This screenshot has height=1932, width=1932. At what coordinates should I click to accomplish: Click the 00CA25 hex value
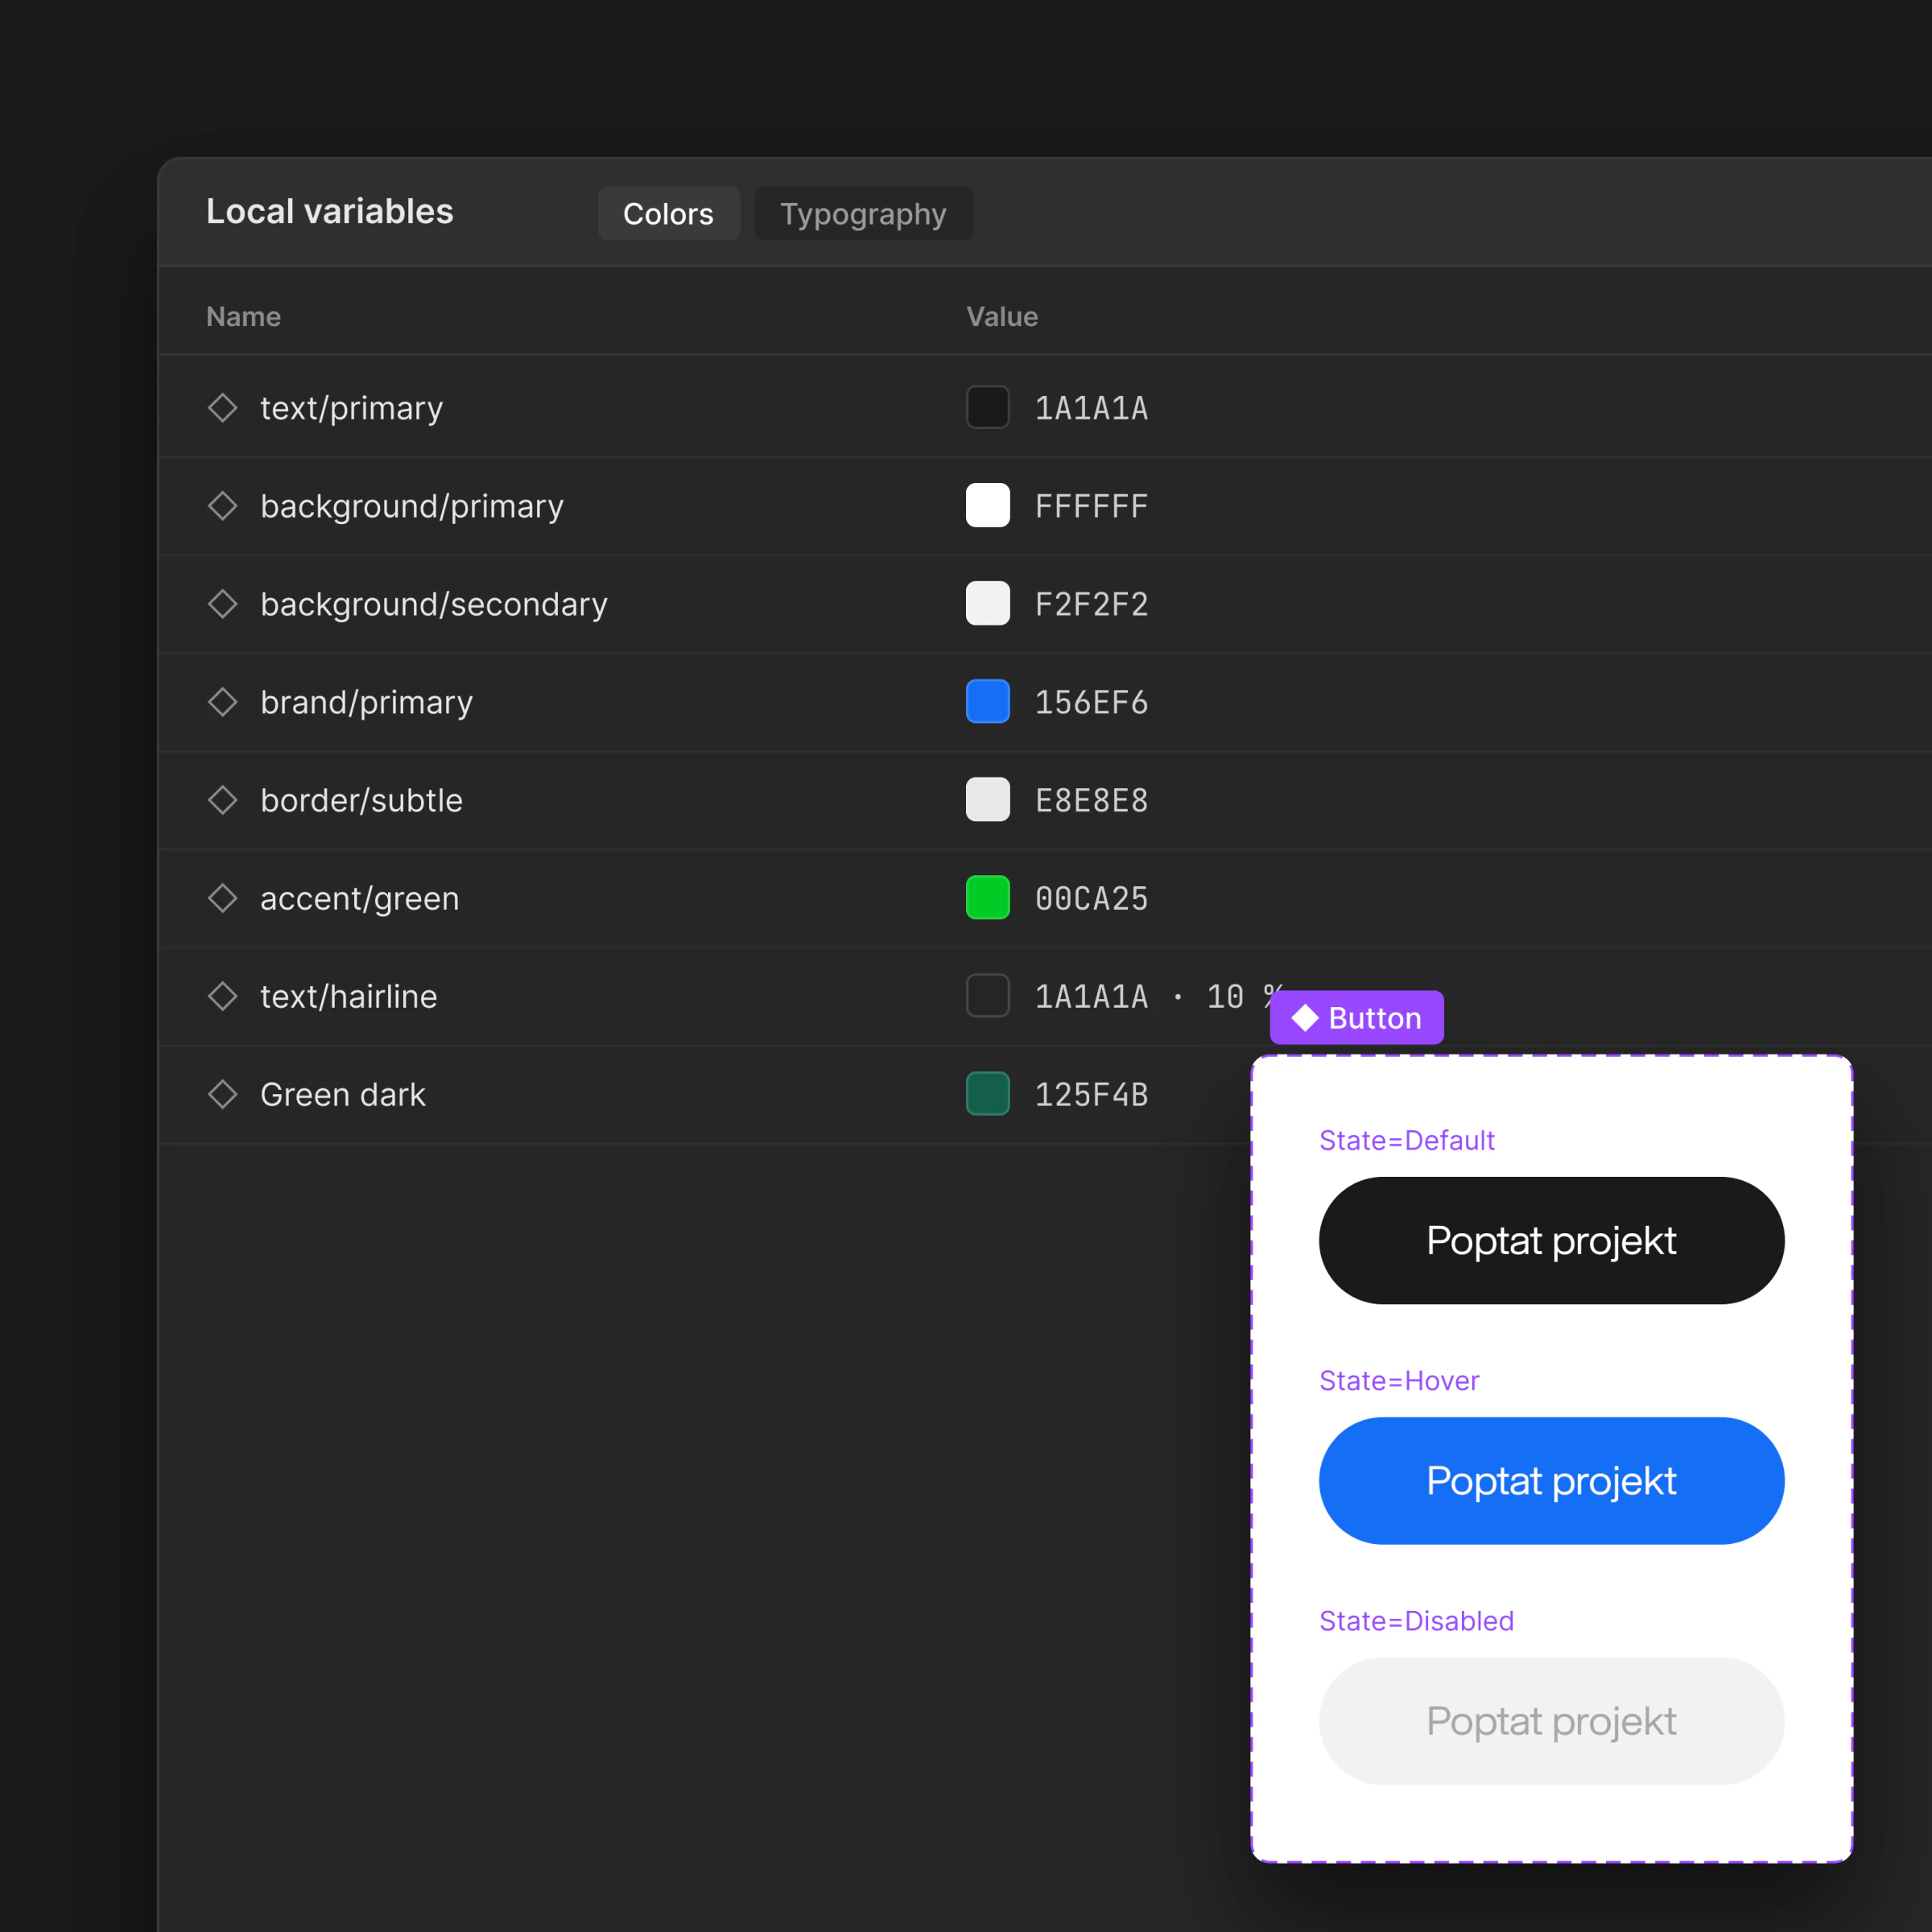(x=1091, y=898)
